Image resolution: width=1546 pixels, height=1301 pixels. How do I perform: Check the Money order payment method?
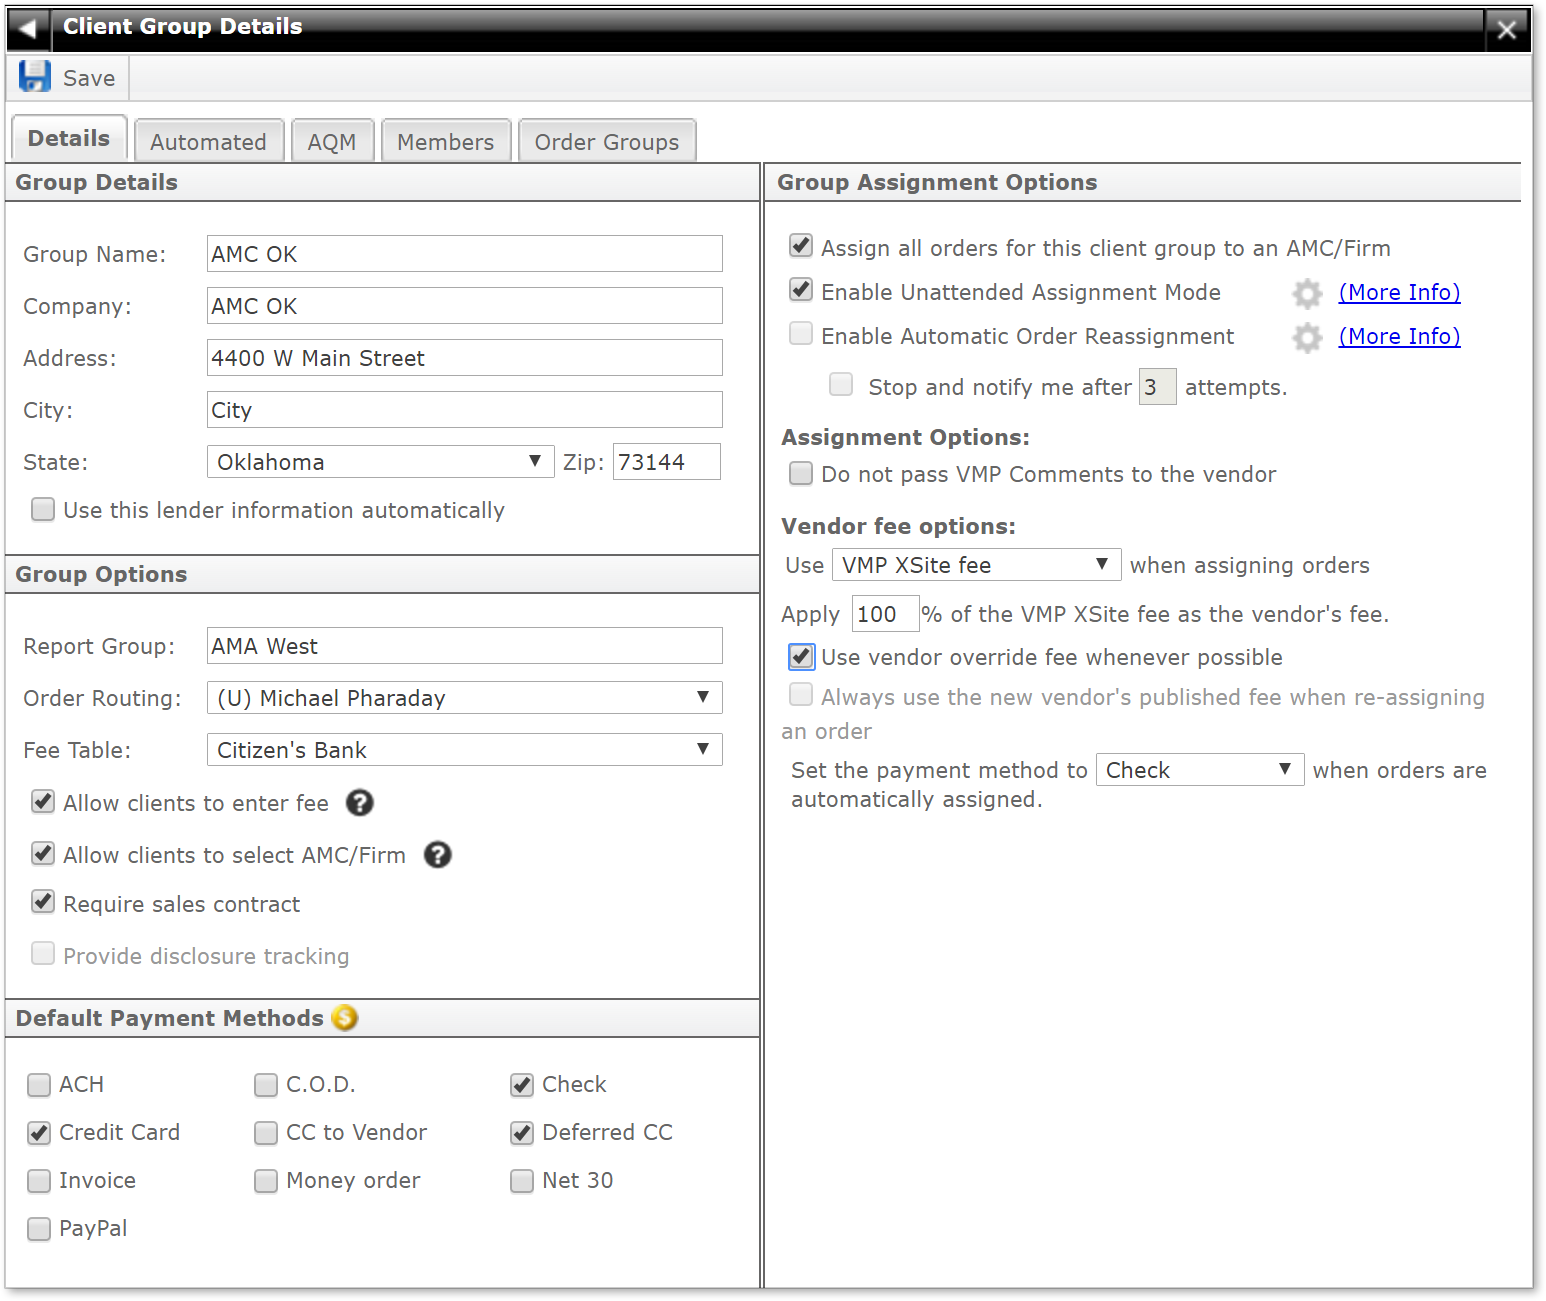coord(266,1181)
